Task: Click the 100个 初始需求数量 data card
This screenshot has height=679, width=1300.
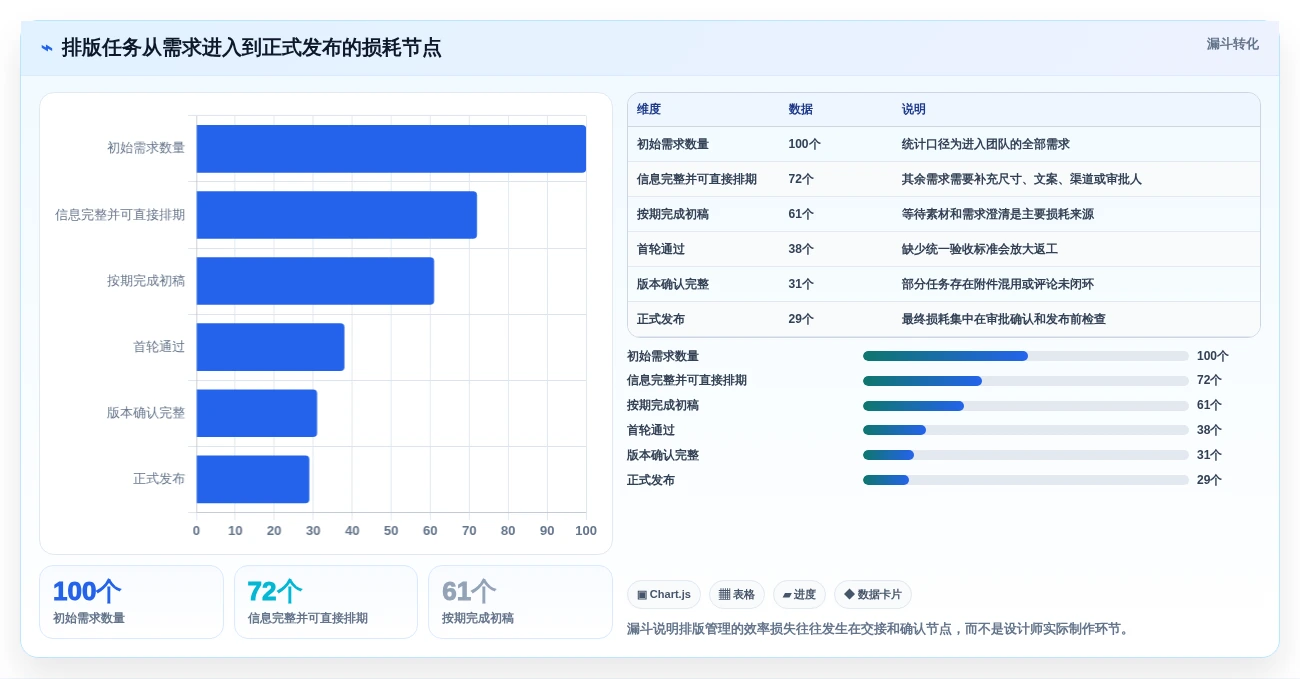Action: point(131,602)
